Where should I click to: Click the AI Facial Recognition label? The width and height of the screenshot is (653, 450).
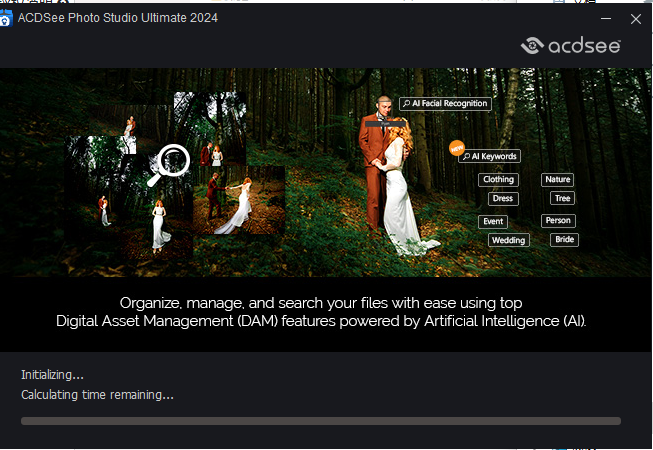[x=445, y=103]
